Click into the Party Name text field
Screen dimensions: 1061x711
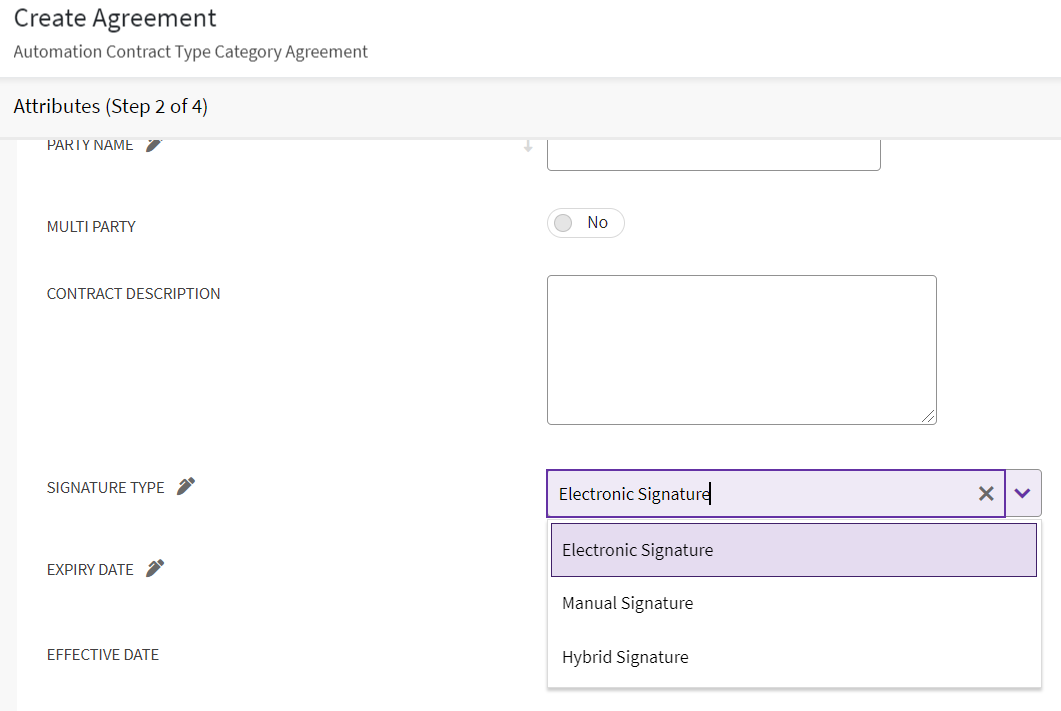[713, 154]
